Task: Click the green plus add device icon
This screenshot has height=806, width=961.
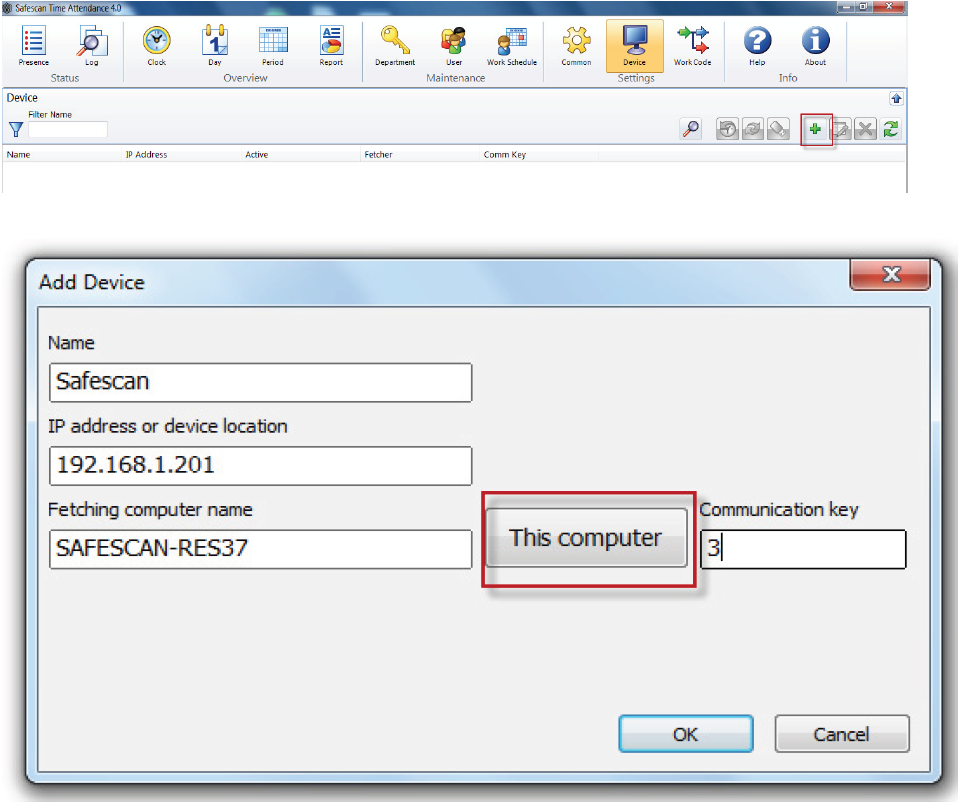Action: coord(815,129)
